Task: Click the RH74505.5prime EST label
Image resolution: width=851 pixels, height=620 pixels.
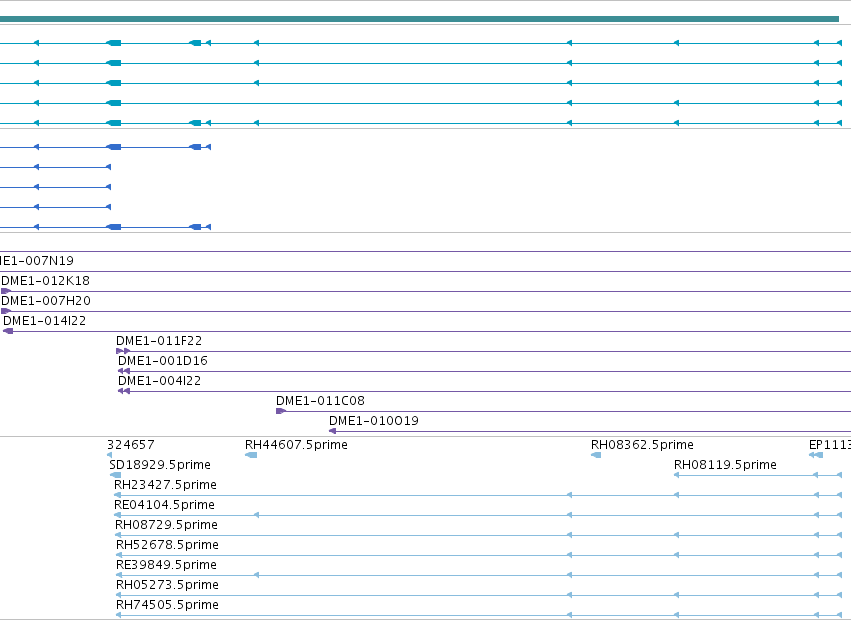Action: click(x=168, y=605)
